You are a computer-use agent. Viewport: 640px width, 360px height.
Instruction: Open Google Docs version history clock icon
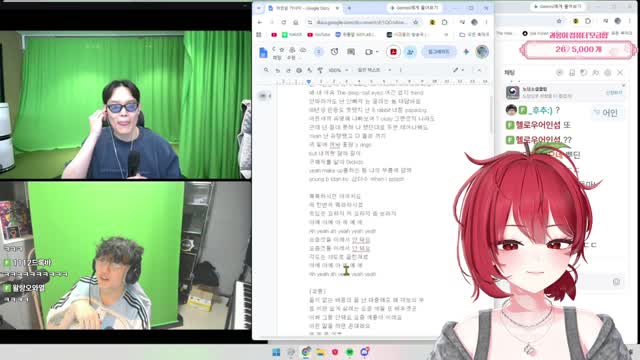point(334,52)
